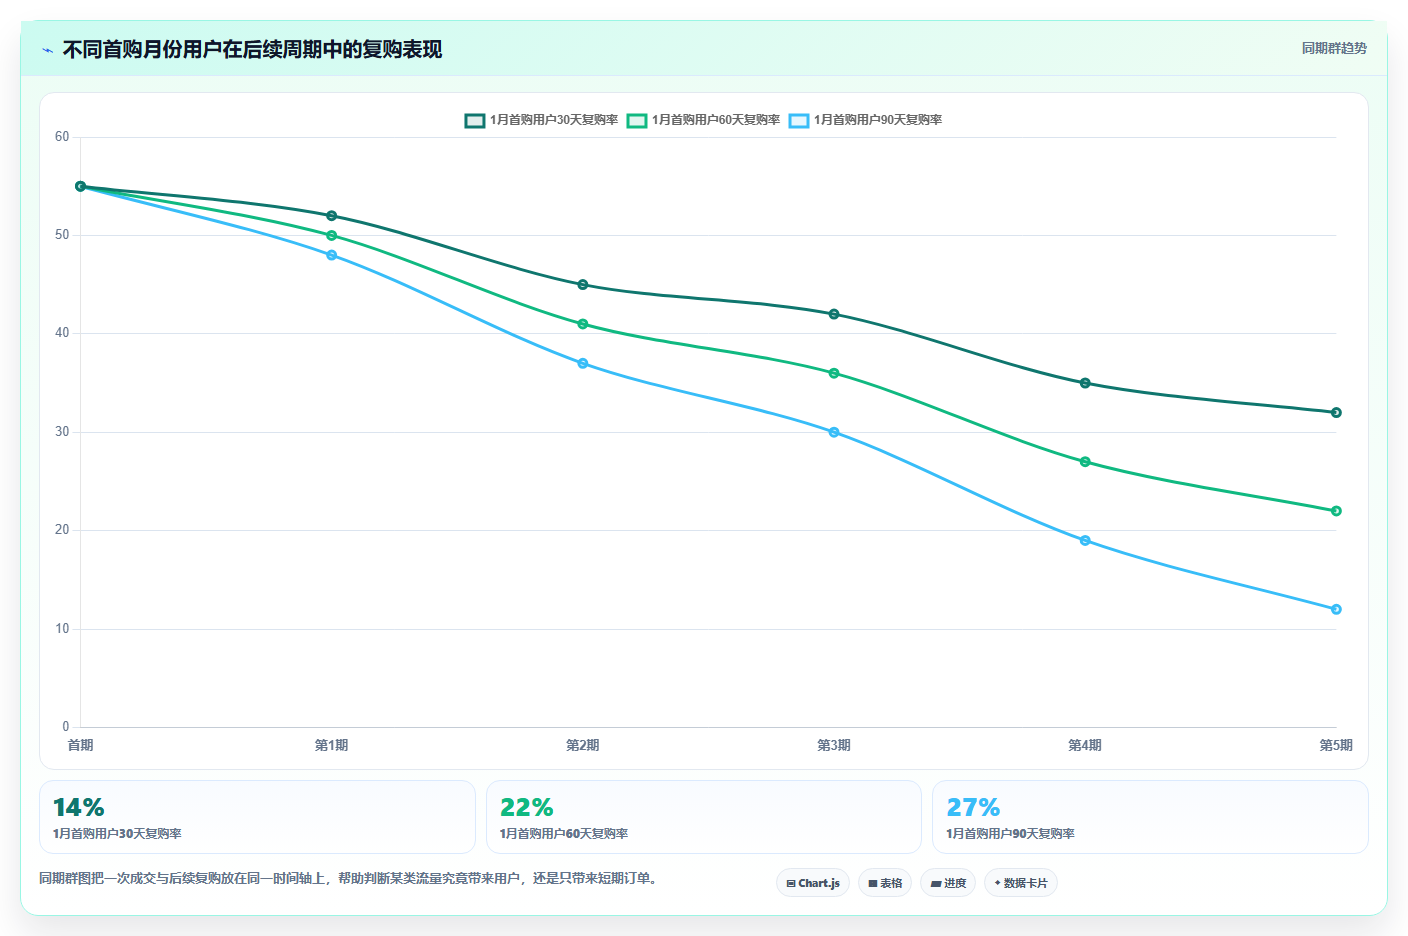Click the 首期 x-axis label
The image size is (1408, 936).
coord(81,745)
